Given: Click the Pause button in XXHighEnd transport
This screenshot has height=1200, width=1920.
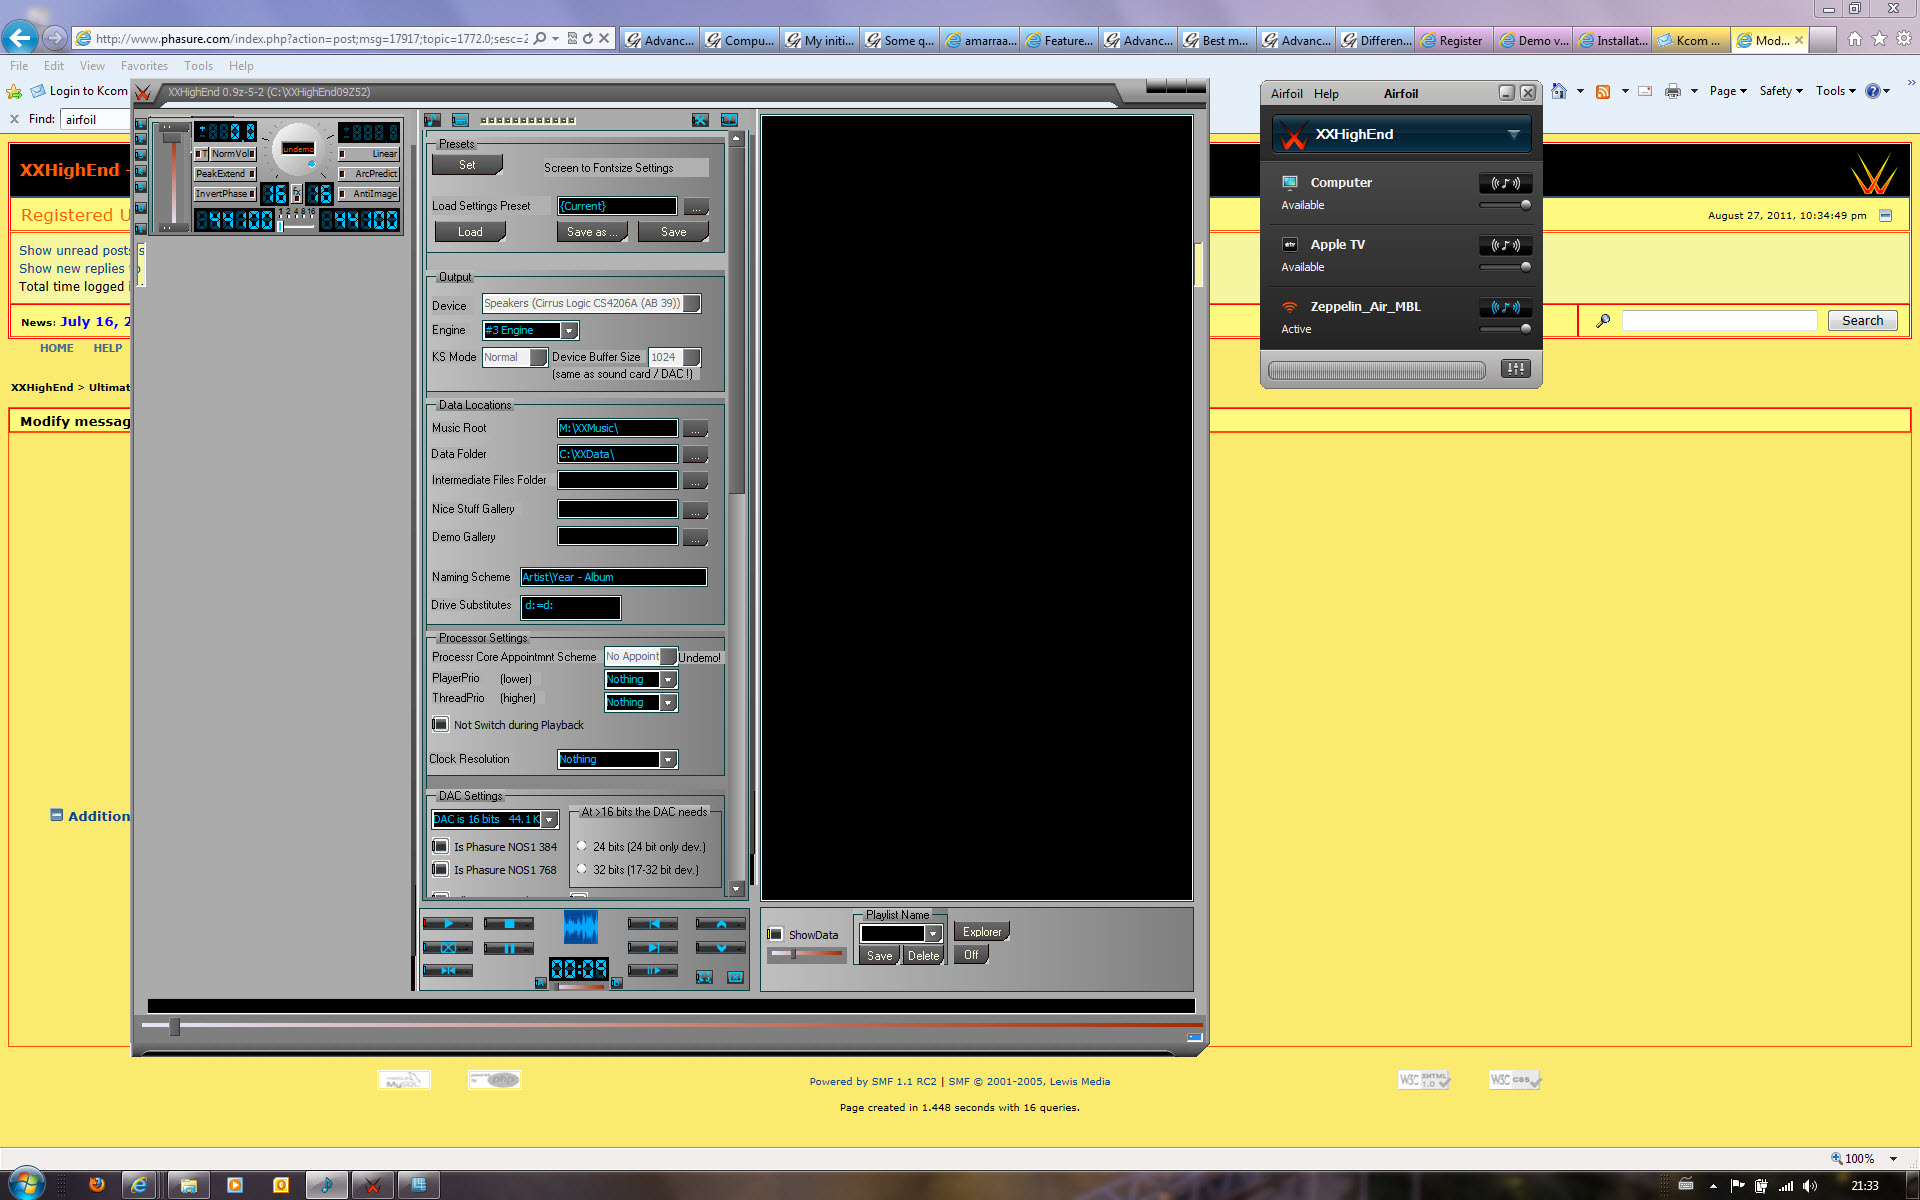Looking at the screenshot, I should click(508, 948).
